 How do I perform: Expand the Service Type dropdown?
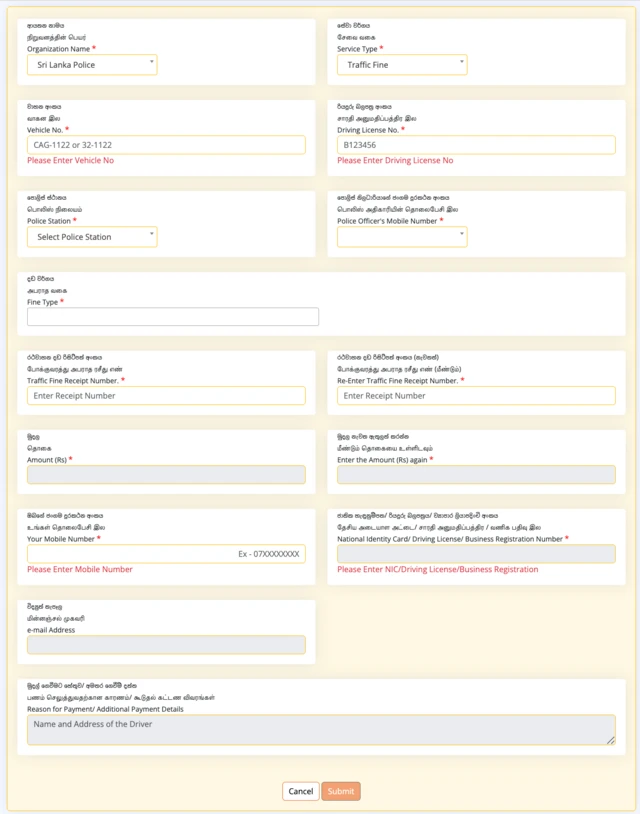tap(402, 65)
